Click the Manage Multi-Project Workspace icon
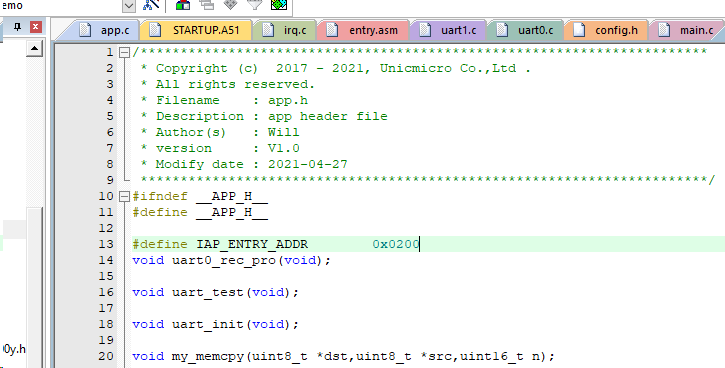Image resolution: width=725 pixels, height=368 pixels. click(207, 5)
